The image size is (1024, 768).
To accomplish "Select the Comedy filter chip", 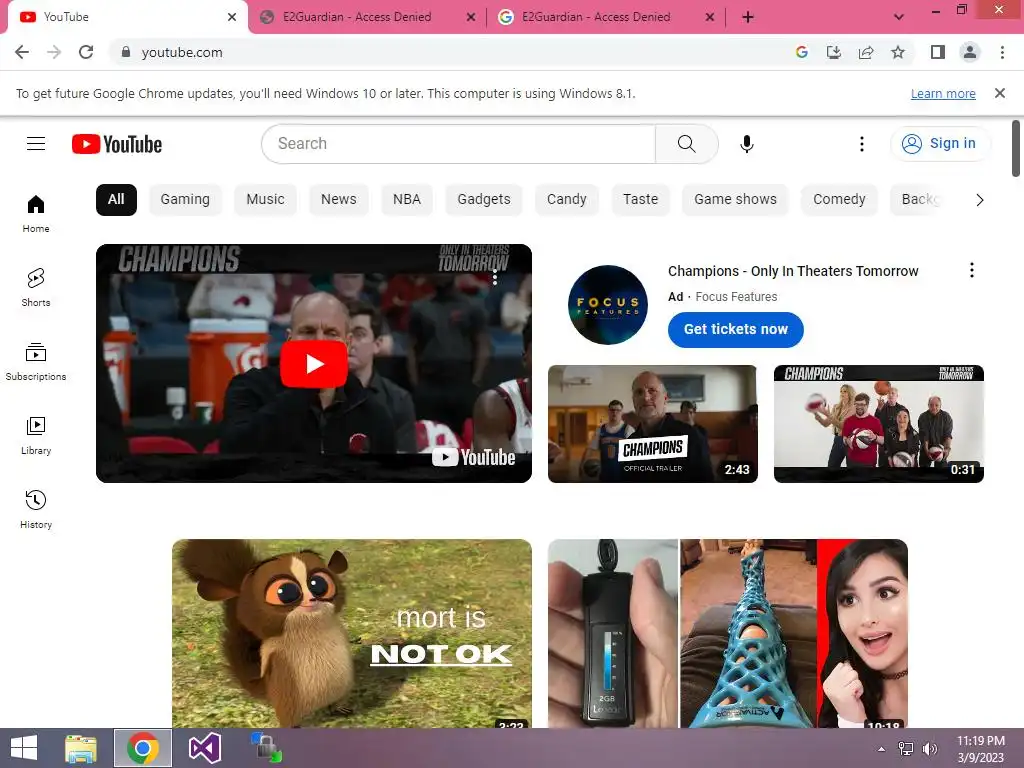I will point(839,200).
